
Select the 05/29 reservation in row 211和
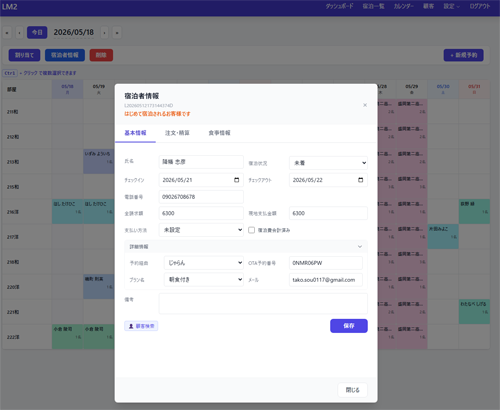412,111
